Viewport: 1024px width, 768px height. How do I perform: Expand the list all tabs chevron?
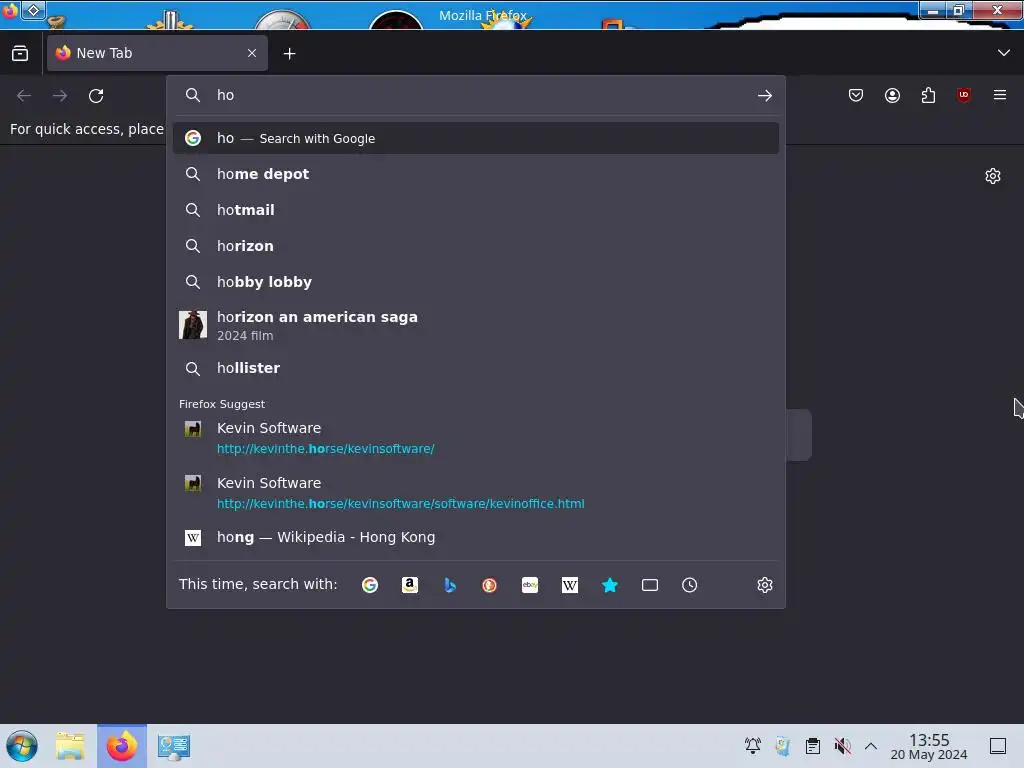tap(1004, 53)
